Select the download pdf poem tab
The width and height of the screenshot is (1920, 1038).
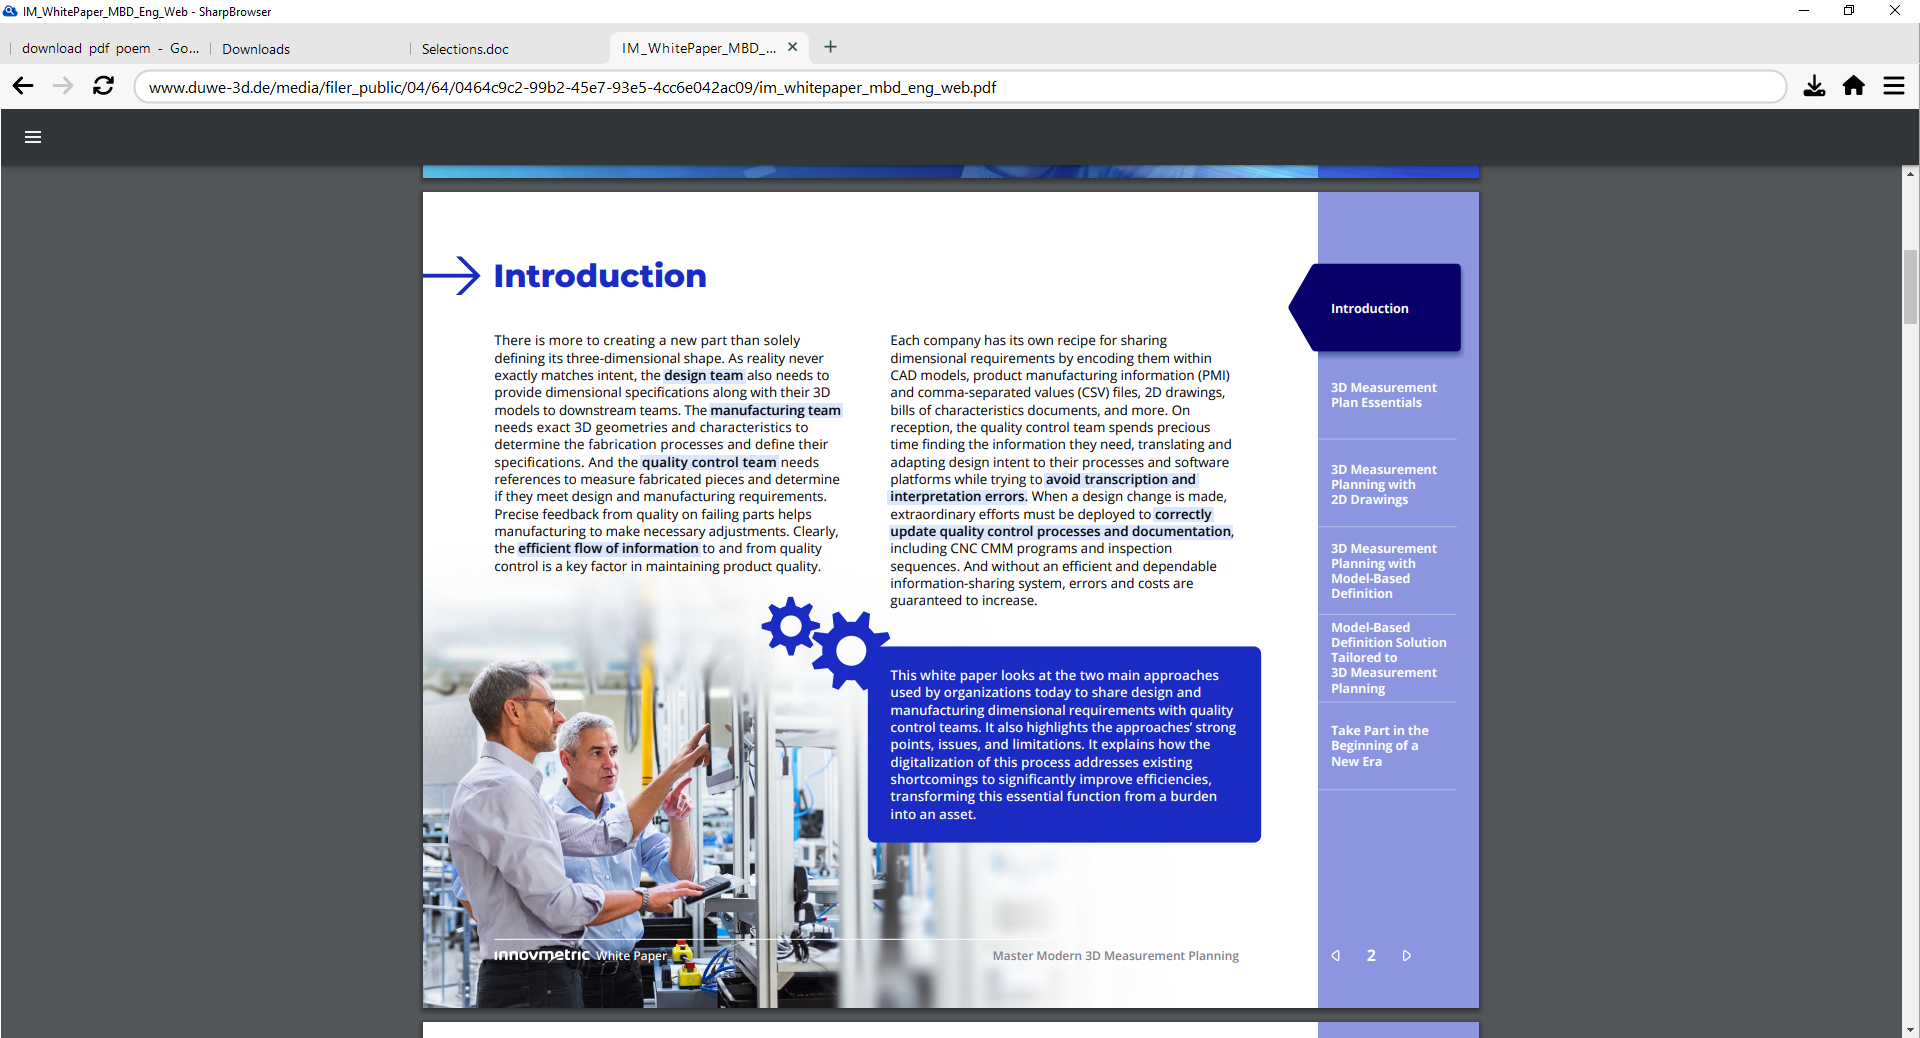click(x=110, y=48)
